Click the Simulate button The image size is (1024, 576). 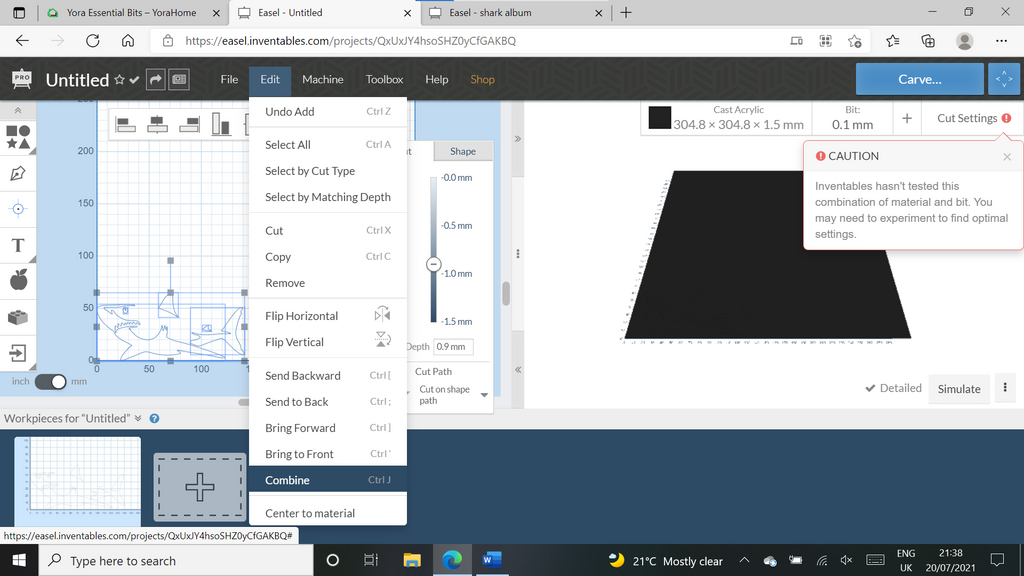click(x=959, y=389)
